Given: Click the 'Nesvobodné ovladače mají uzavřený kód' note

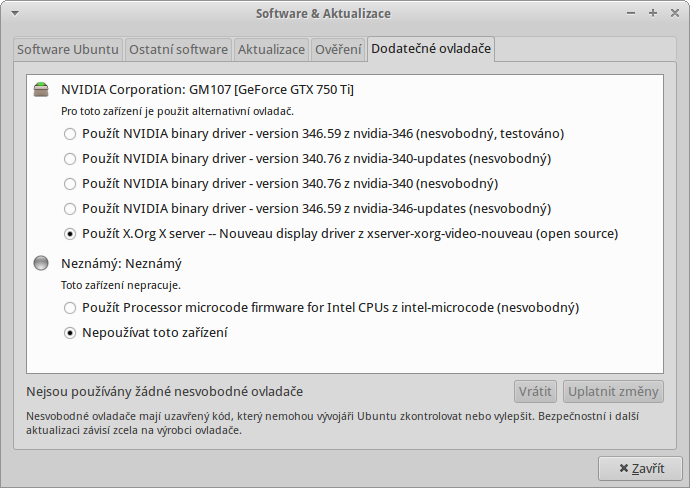Looking at the screenshot, I should tap(332, 423).
